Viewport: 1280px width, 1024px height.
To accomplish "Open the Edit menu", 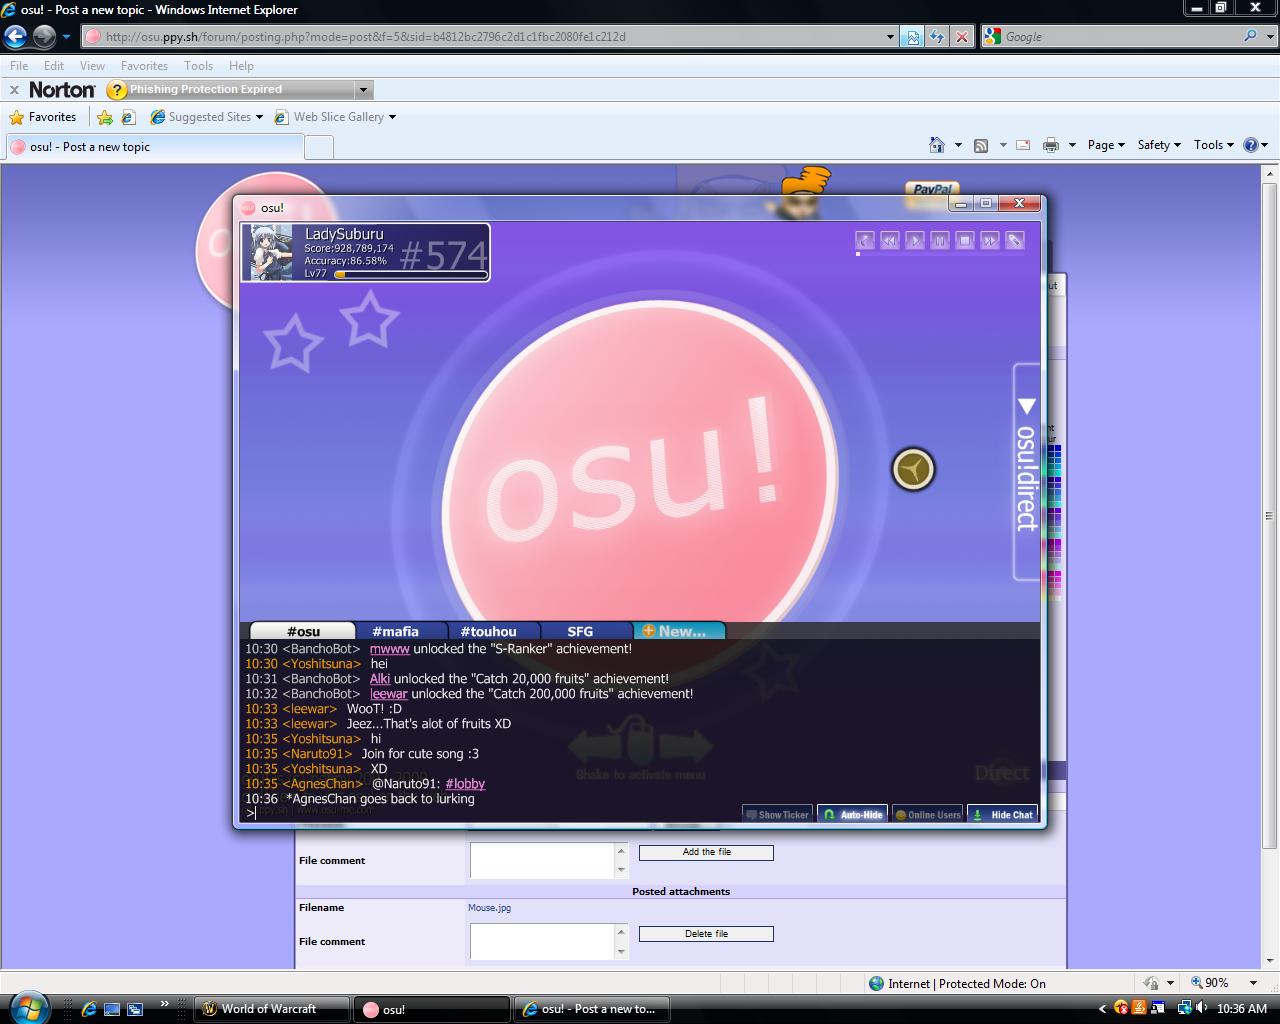I will coord(54,66).
